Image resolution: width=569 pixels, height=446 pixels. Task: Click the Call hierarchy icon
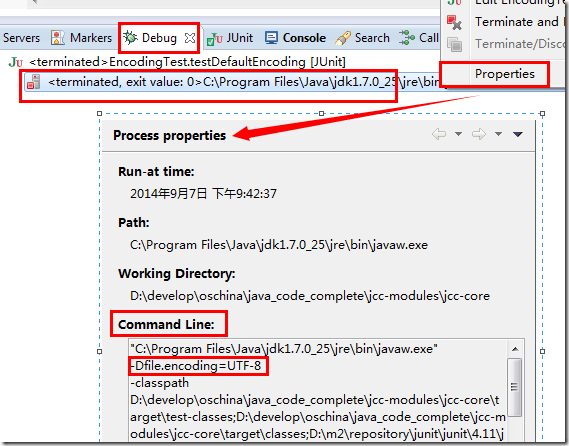pyautogui.click(x=406, y=38)
